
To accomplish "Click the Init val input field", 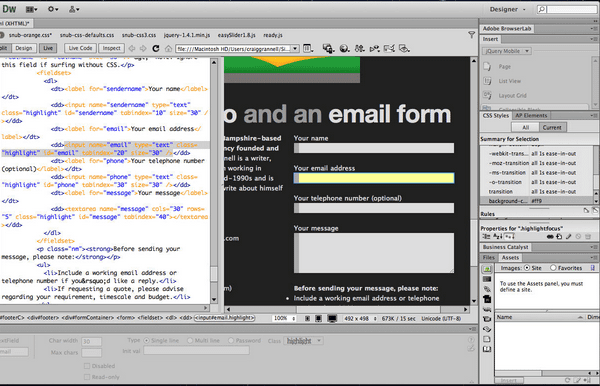I will pos(196,351).
